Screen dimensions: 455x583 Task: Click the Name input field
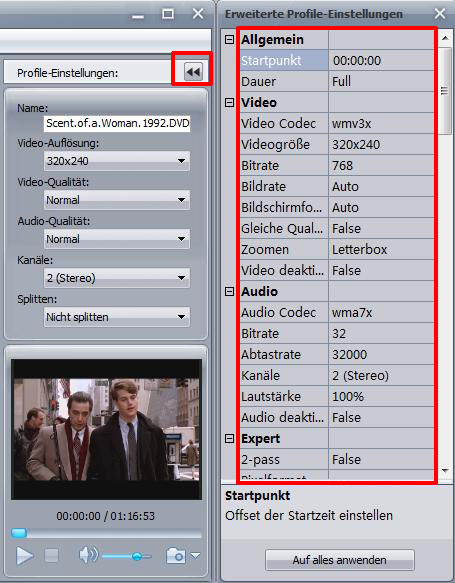click(117, 123)
